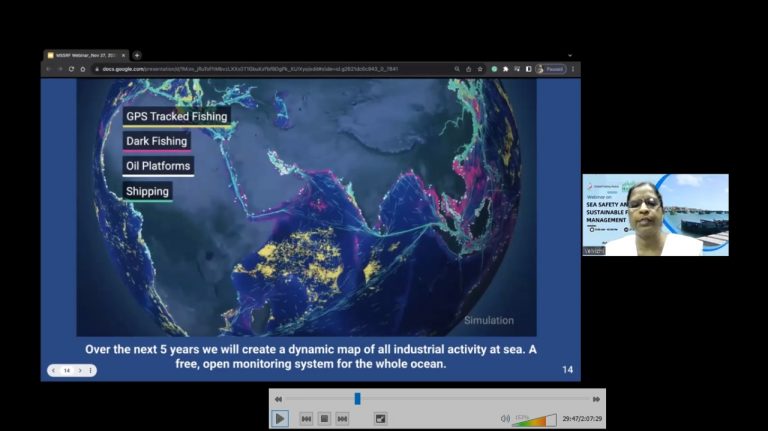This screenshot has height=431, width=768.
Task: Reload the page in the browser
Action: tap(72, 69)
